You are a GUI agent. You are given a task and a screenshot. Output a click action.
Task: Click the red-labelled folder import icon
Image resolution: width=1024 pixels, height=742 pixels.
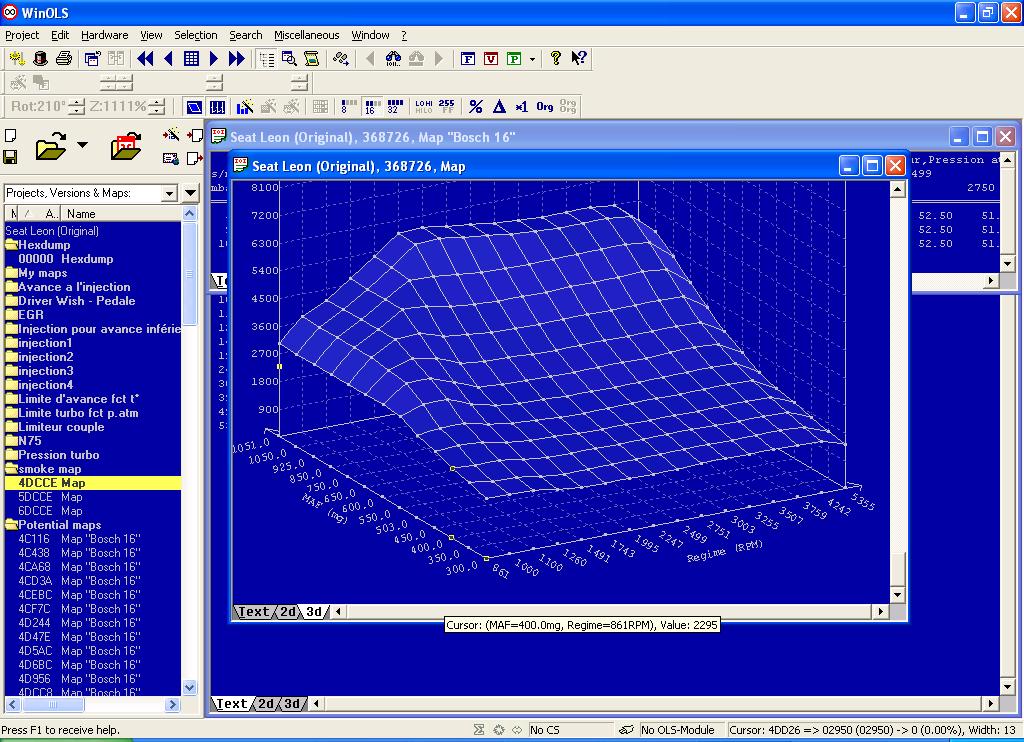pyautogui.click(x=126, y=146)
